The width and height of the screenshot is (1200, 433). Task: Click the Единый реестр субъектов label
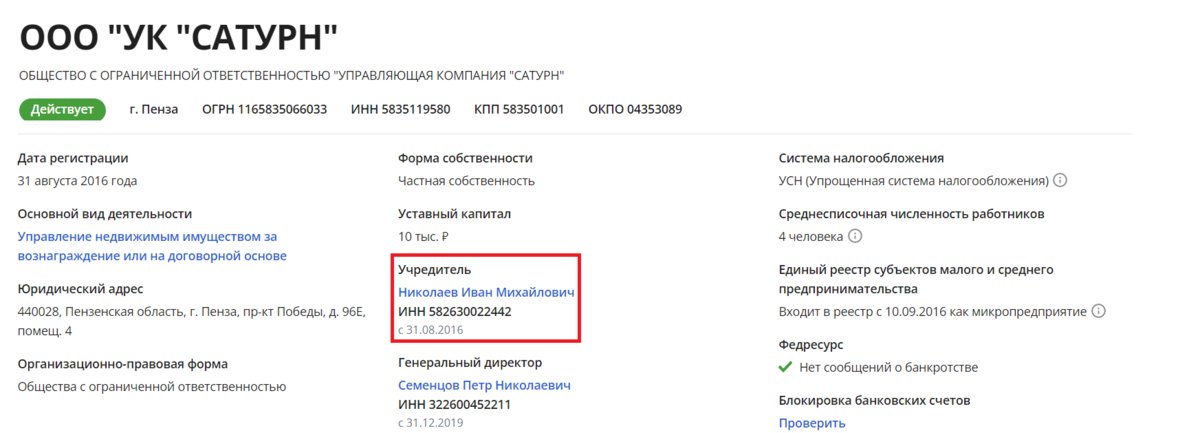coord(916,279)
